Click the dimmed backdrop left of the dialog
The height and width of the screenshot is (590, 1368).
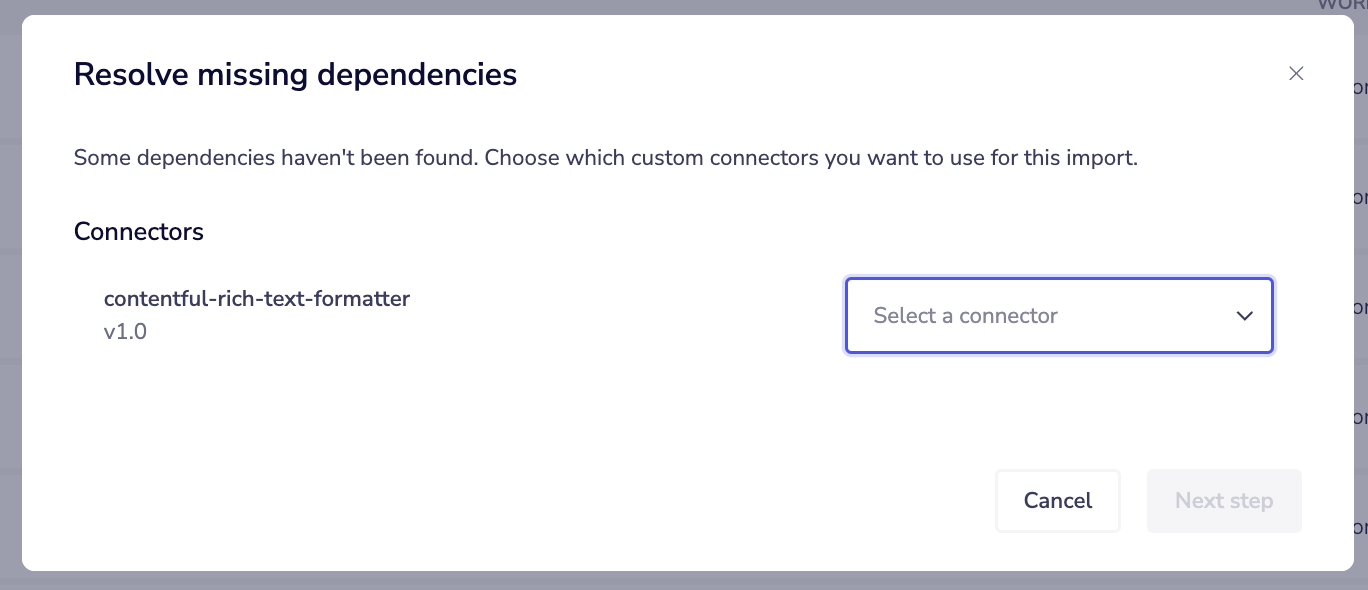[10, 300]
